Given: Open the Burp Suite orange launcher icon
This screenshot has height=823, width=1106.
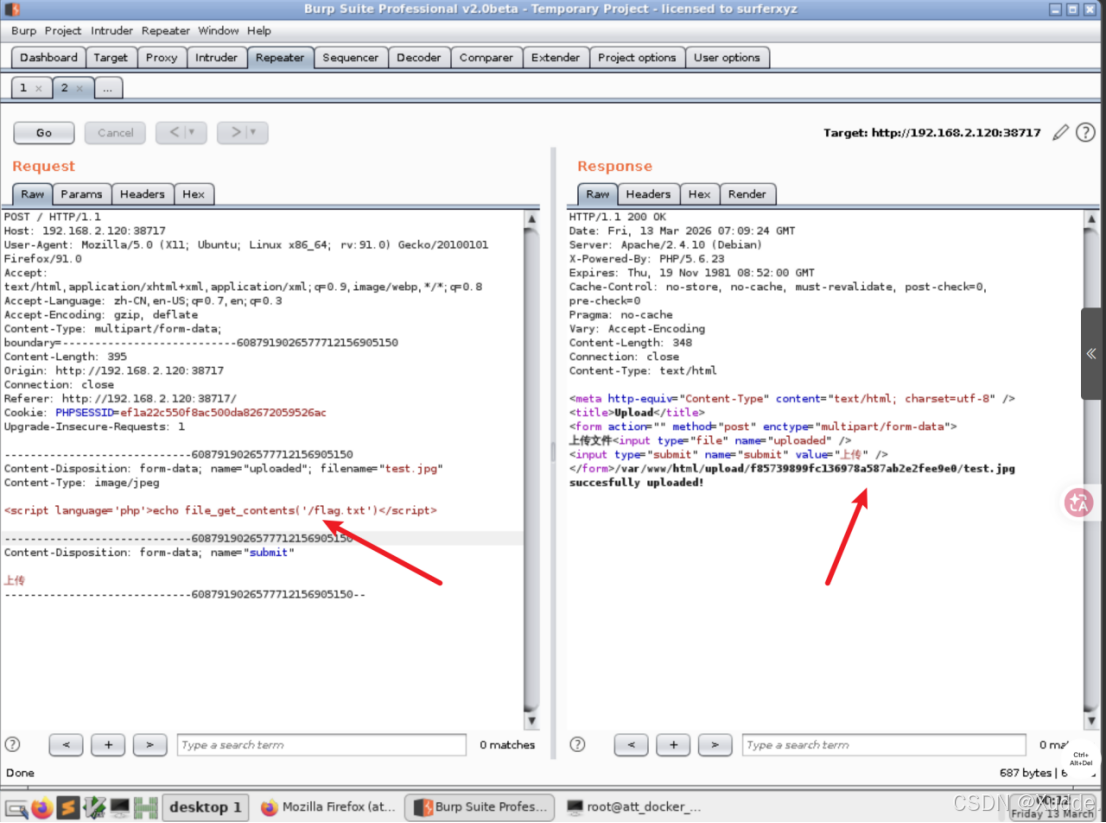Looking at the screenshot, I should pyautogui.click(x=68, y=807).
